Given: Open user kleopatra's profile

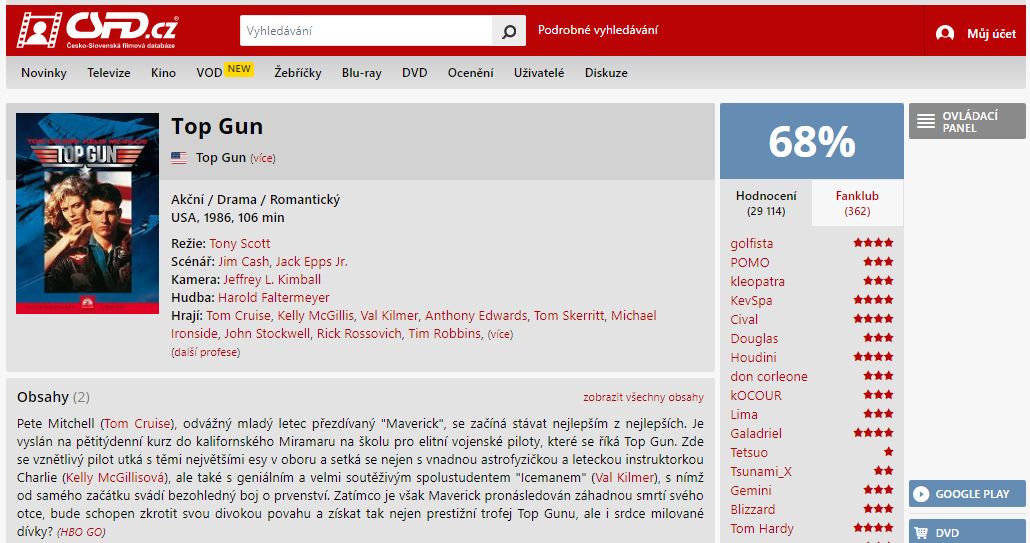Looking at the screenshot, I should coord(757,282).
